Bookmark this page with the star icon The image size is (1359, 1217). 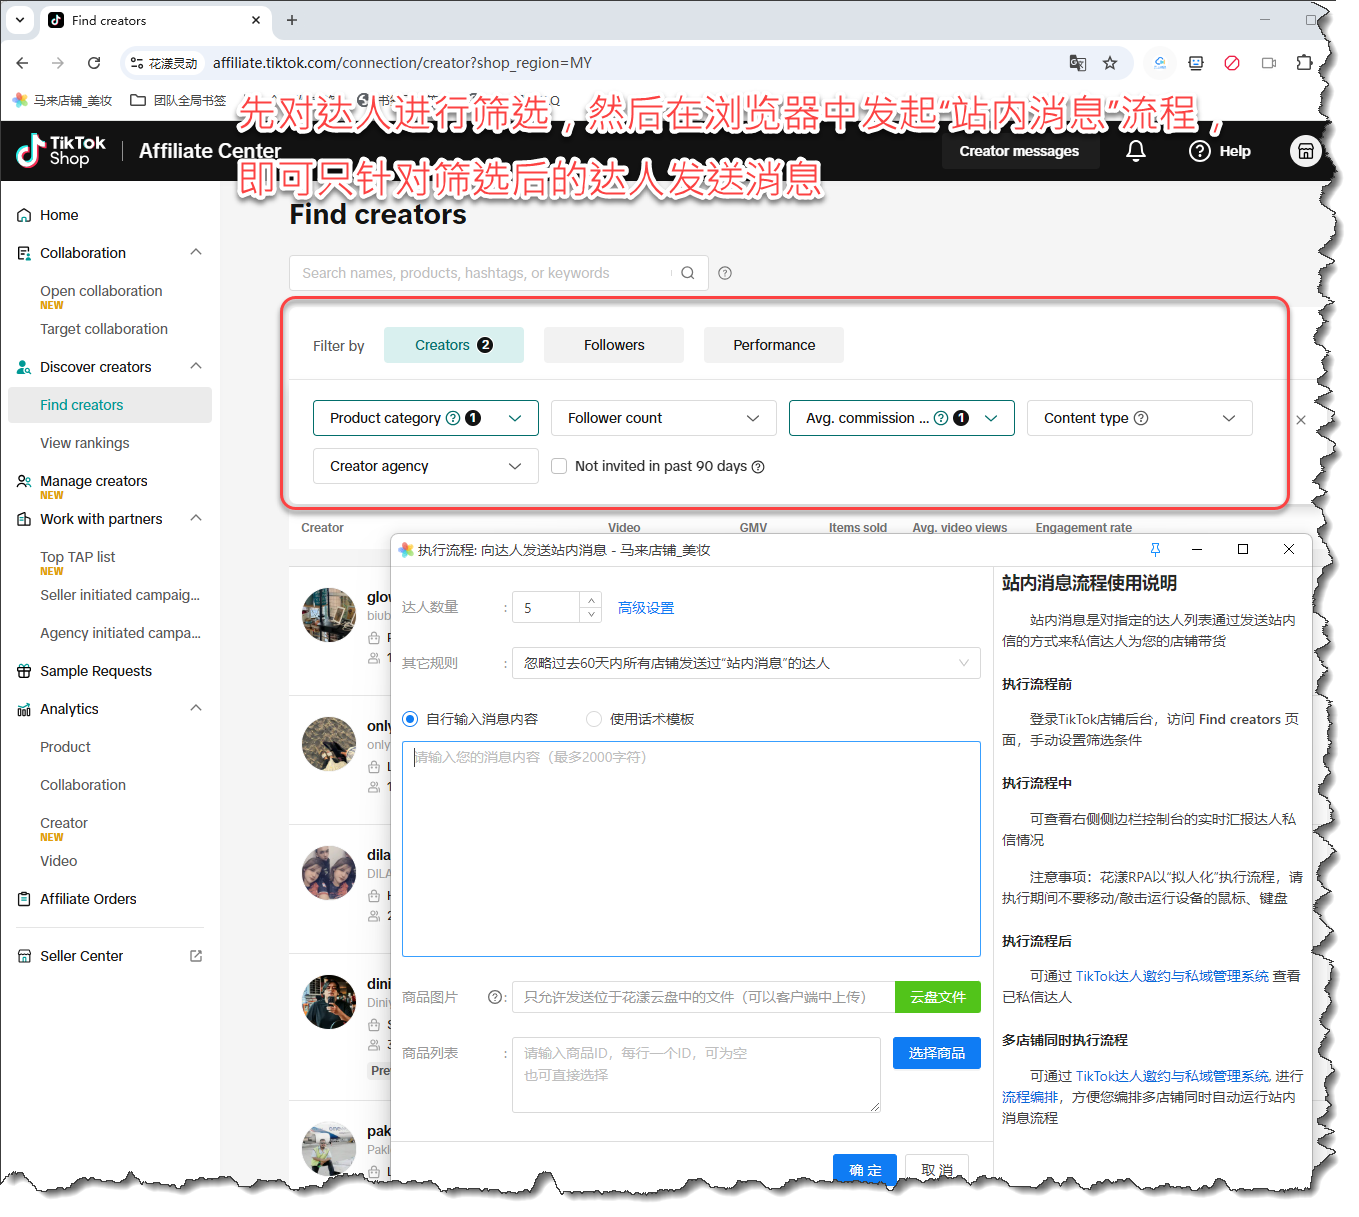point(1110,63)
